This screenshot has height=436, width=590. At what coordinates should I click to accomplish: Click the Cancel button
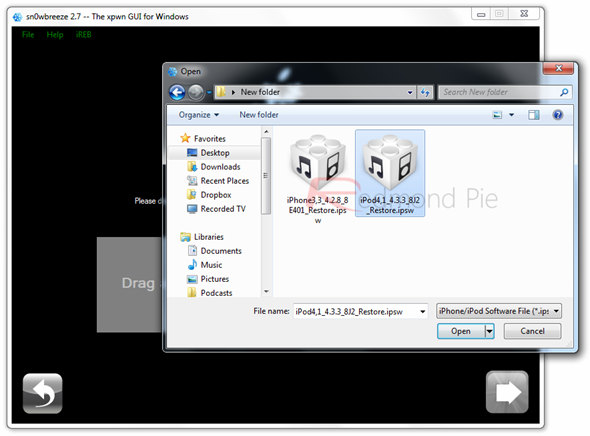pos(532,331)
